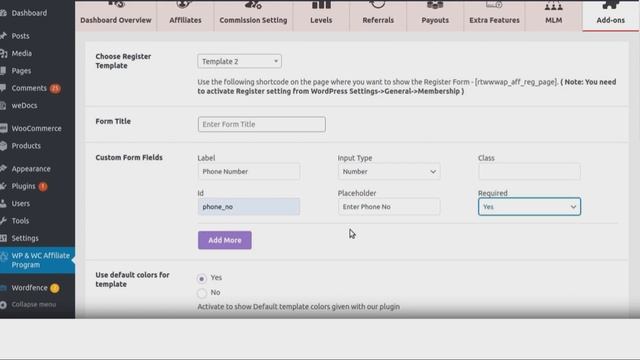Click the Id field containing phone_no

click(x=249, y=207)
